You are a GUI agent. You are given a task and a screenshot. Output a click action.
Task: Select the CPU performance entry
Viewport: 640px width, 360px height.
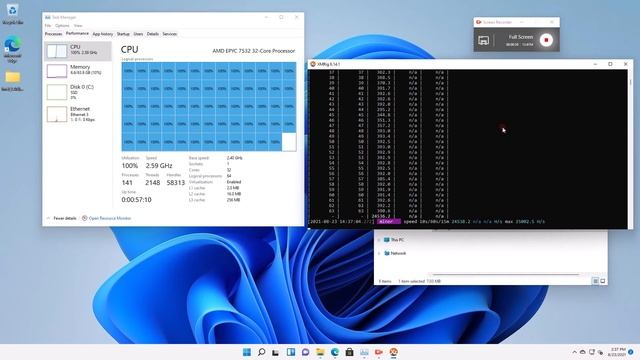(x=78, y=51)
